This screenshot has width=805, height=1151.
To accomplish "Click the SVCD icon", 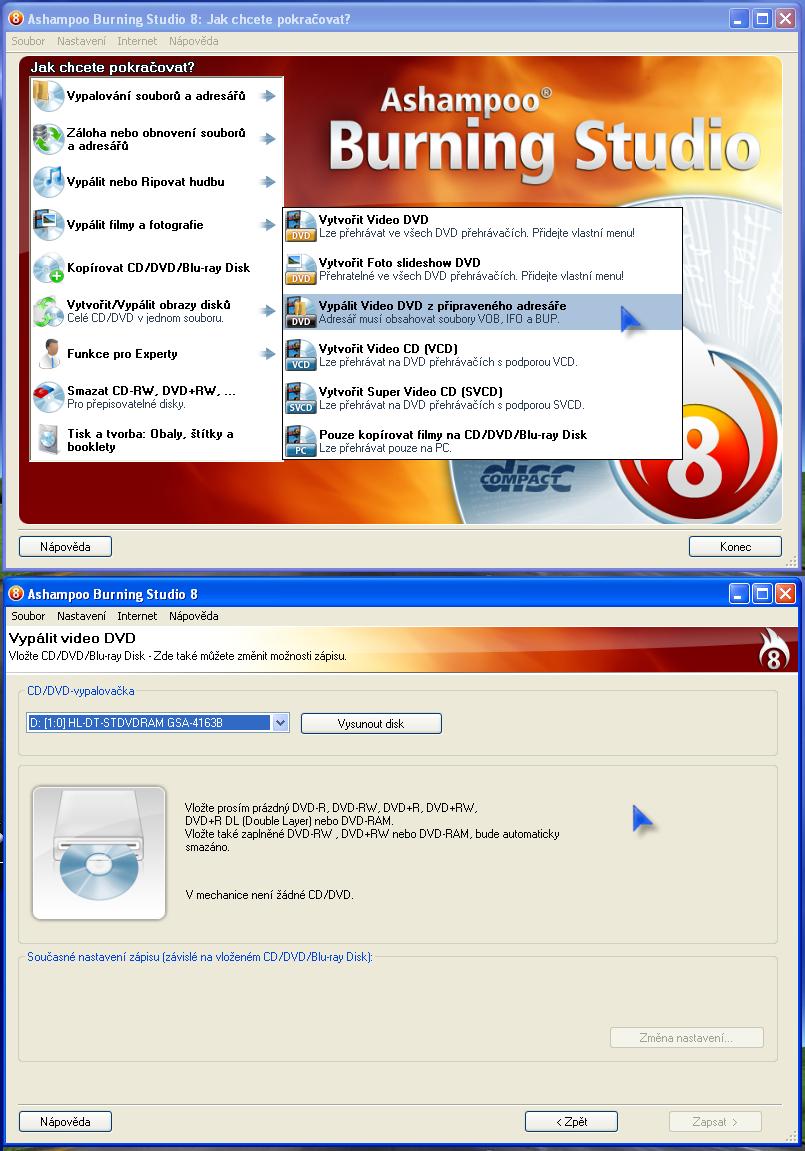I will click(x=300, y=398).
